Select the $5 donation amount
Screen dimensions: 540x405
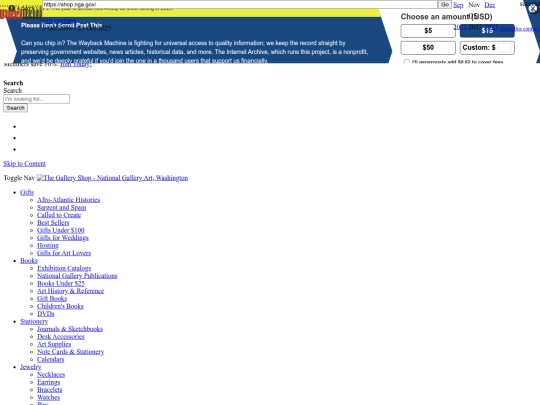[x=428, y=31]
